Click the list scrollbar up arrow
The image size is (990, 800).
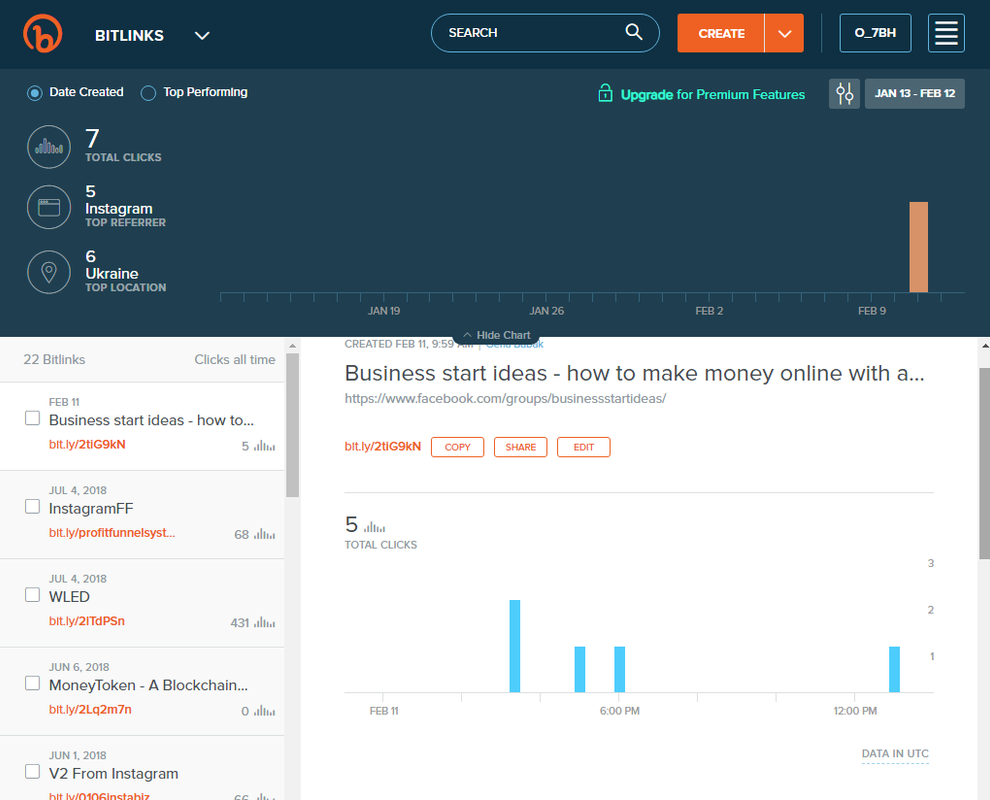pos(292,345)
